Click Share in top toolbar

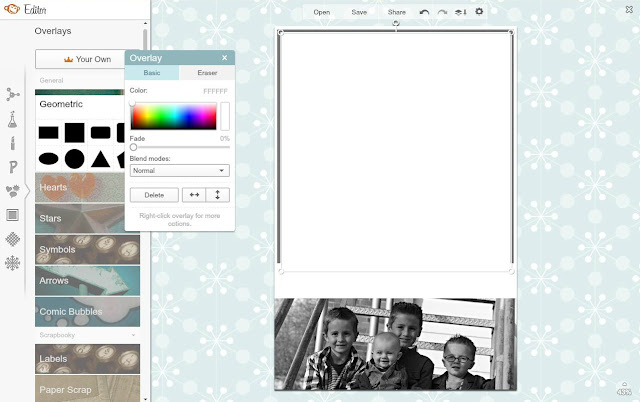[397, 12]
